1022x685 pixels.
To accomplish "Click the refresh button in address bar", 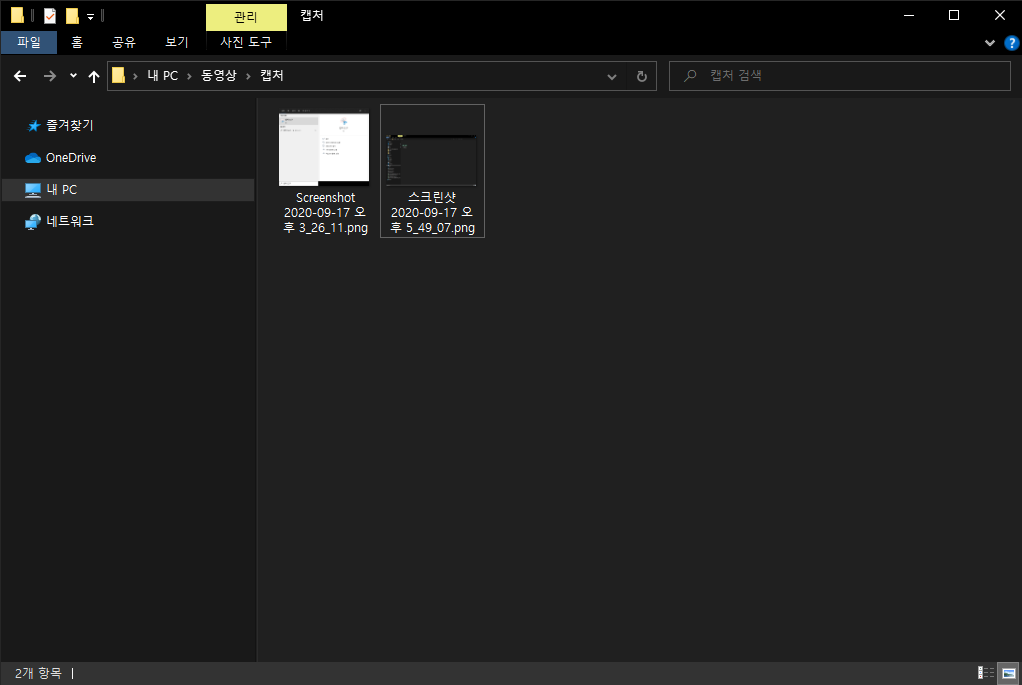I will [641, 76].
